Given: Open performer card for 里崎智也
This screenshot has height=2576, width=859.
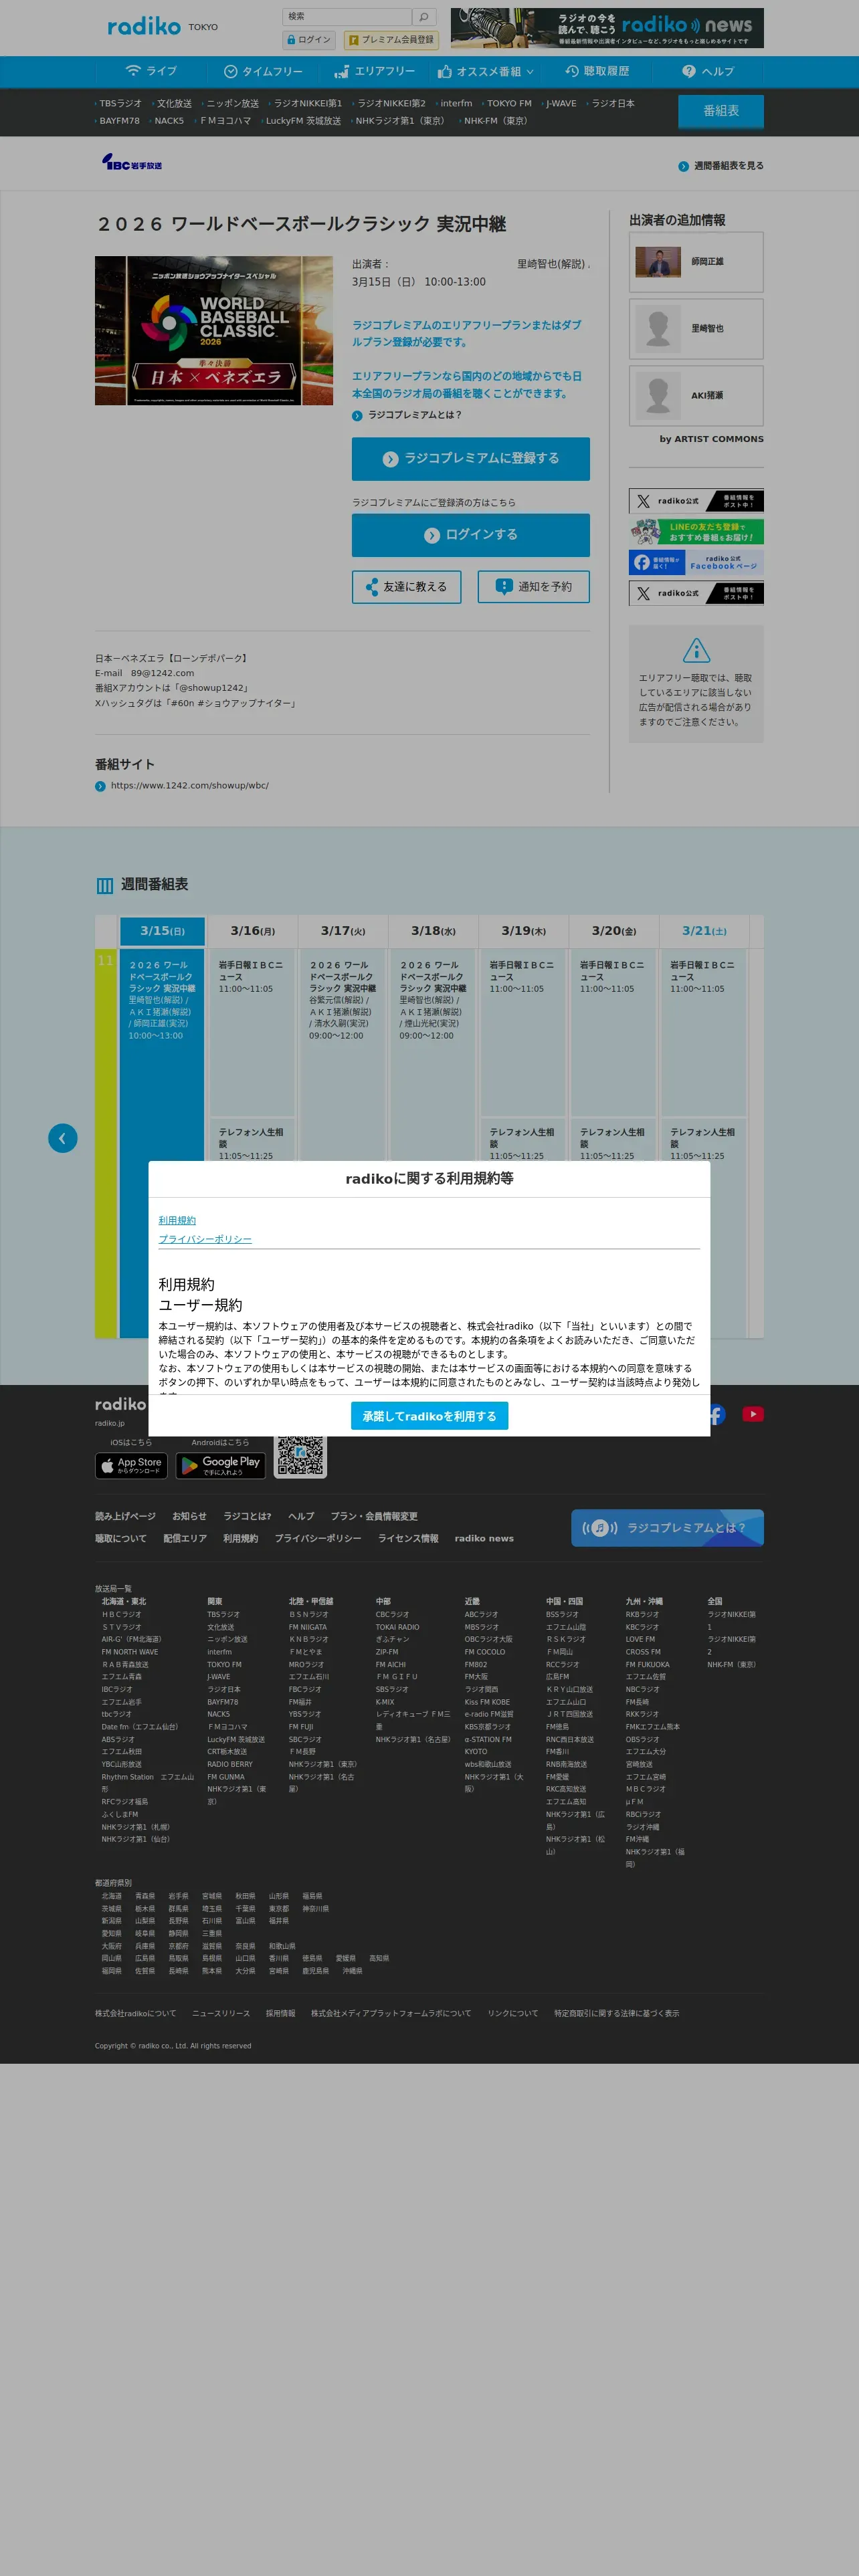Looking at the screenshot, I should 696,329.
